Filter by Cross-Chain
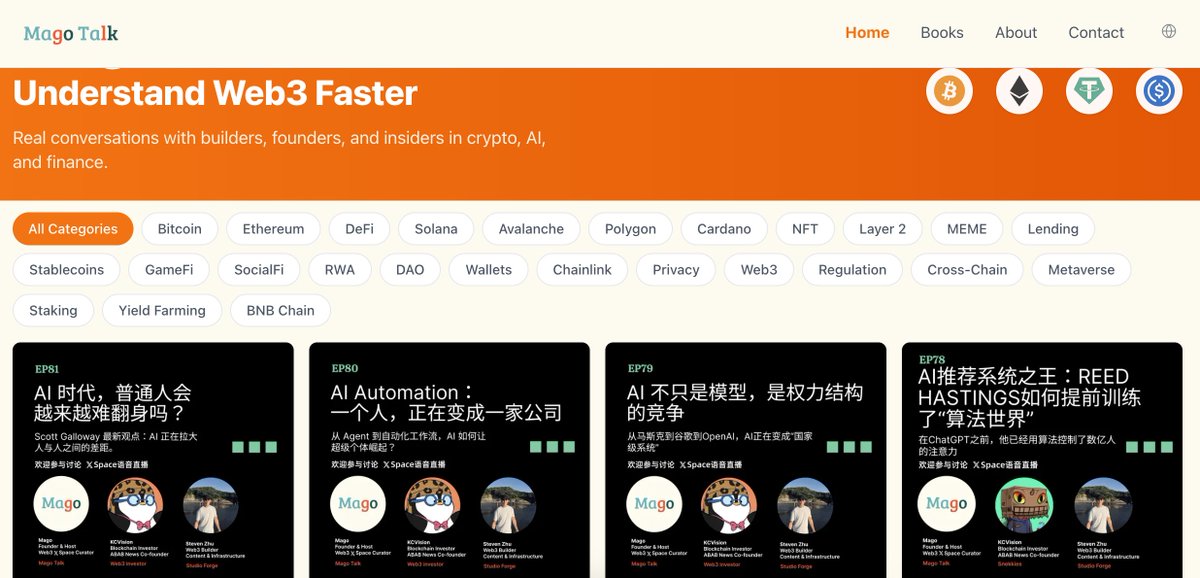 (968, 270)
